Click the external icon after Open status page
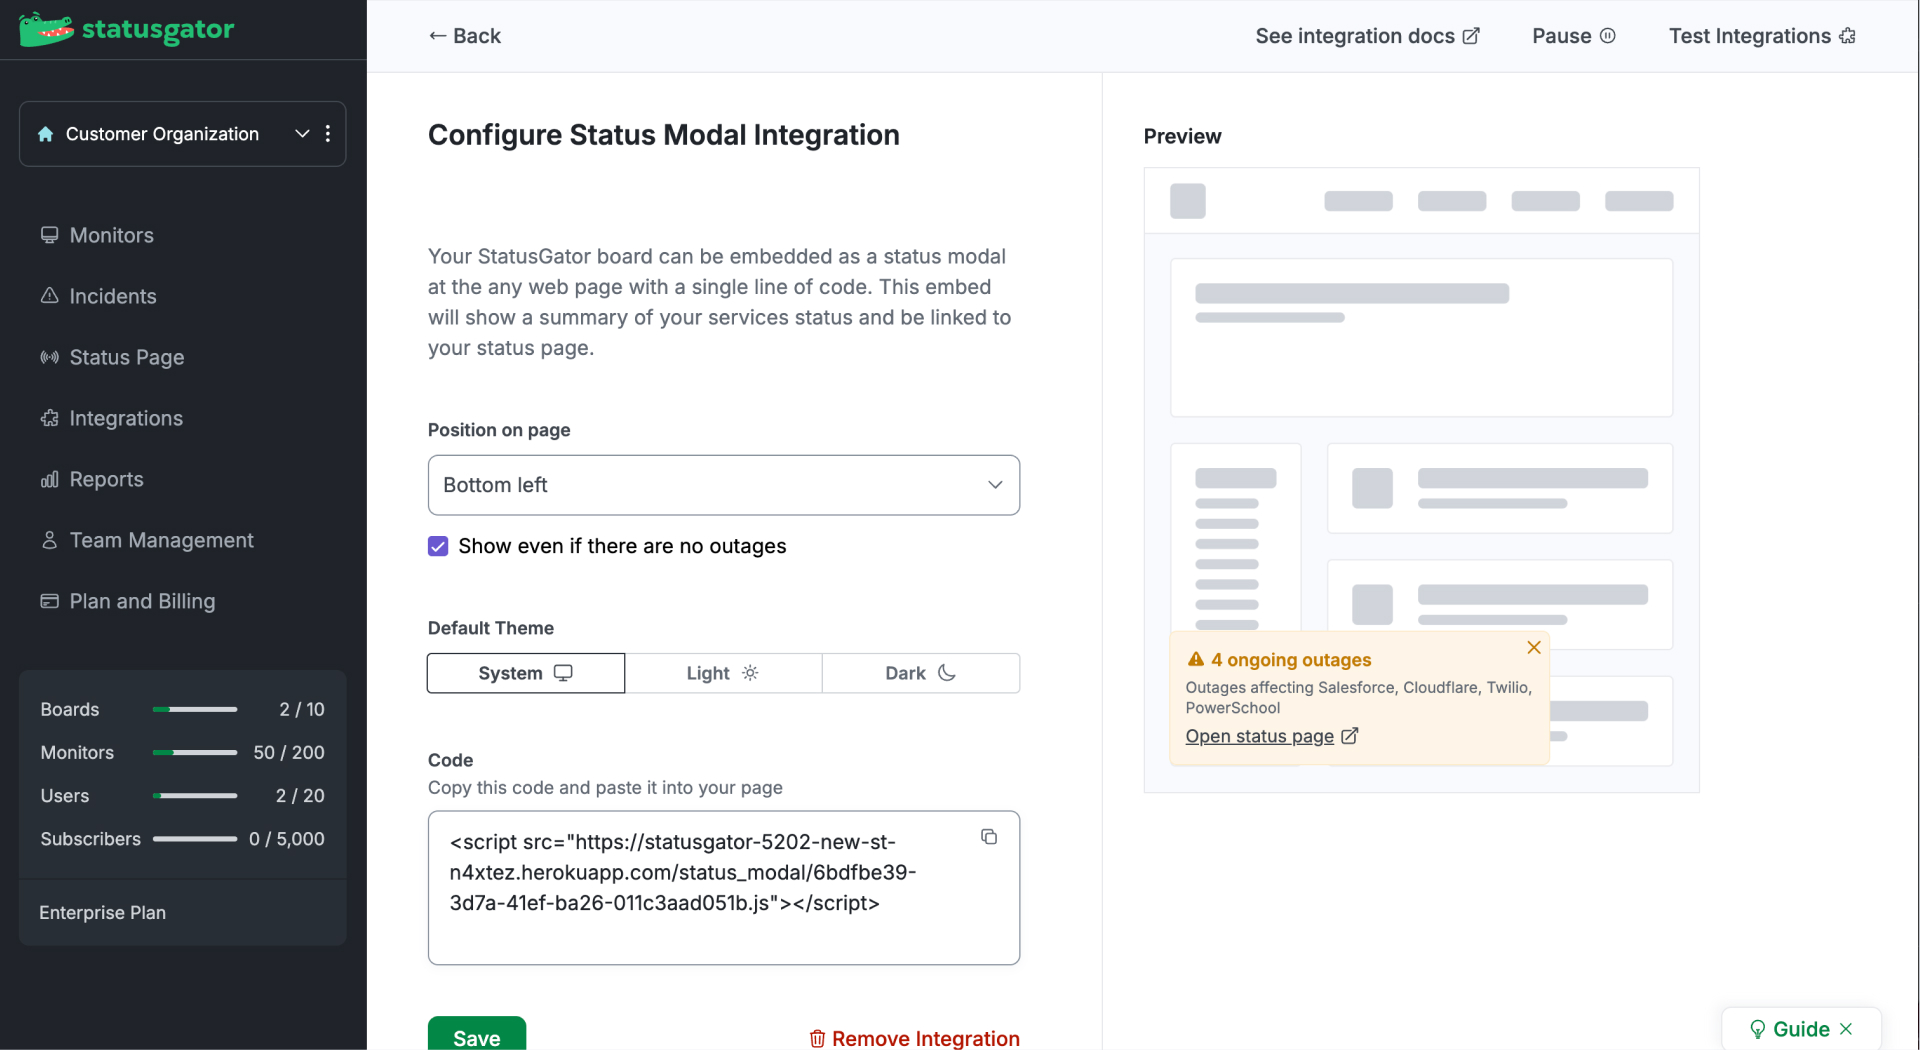1920x1050 pixels. (x=1349, y=736)
